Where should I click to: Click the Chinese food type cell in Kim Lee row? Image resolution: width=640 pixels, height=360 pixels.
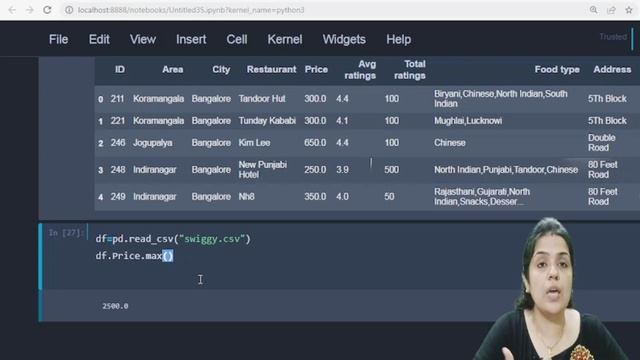(450, 143)
